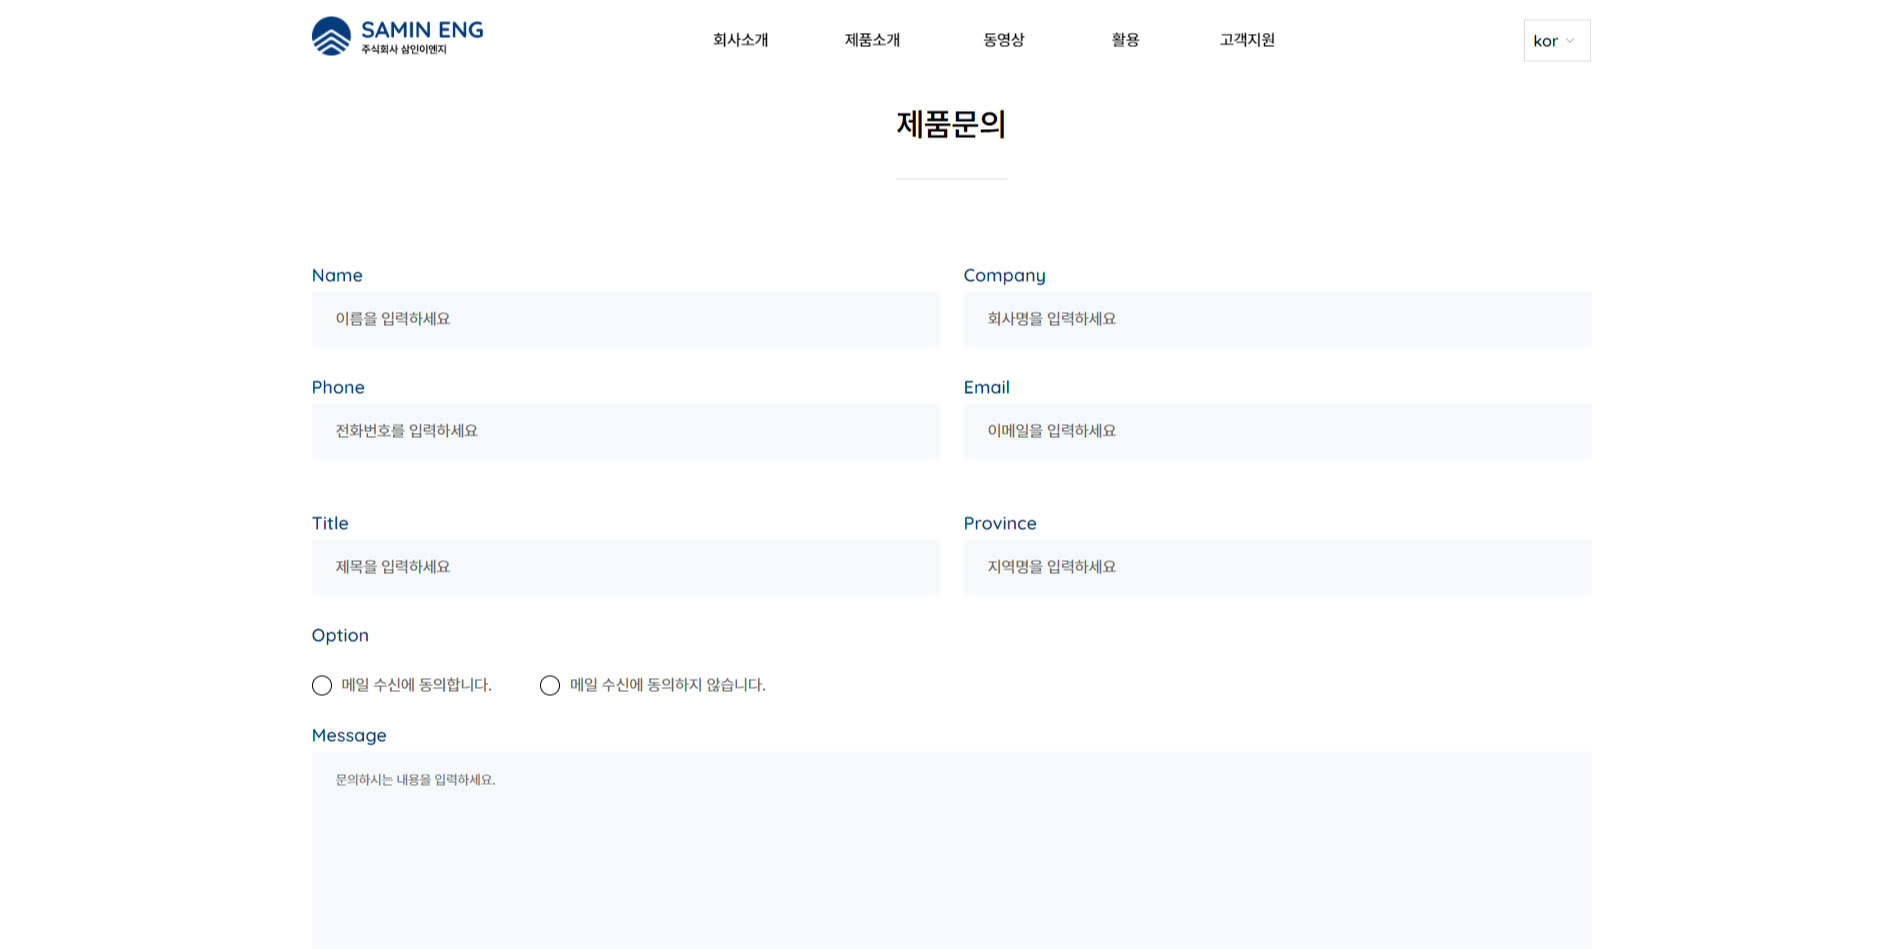
Task: Open the 제품소개 menu
Action: tap(872, 40)
